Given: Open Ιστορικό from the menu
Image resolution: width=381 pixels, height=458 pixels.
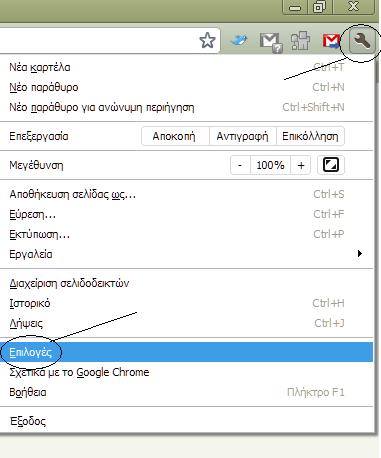Looking at the screenshot, I should 186,303.
